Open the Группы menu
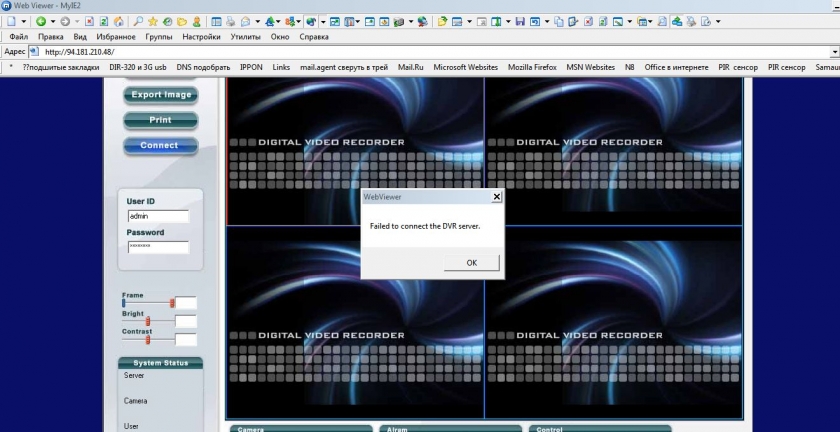 tap(159, 37)
